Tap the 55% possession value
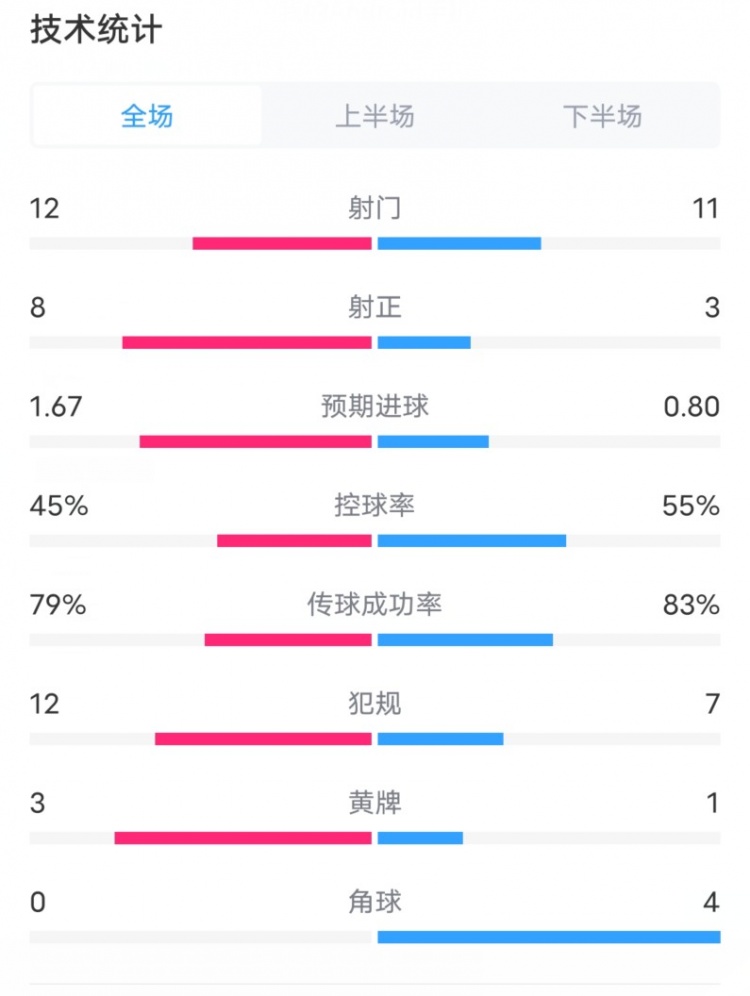Screen dimensions: 750x996 point(690,505)
